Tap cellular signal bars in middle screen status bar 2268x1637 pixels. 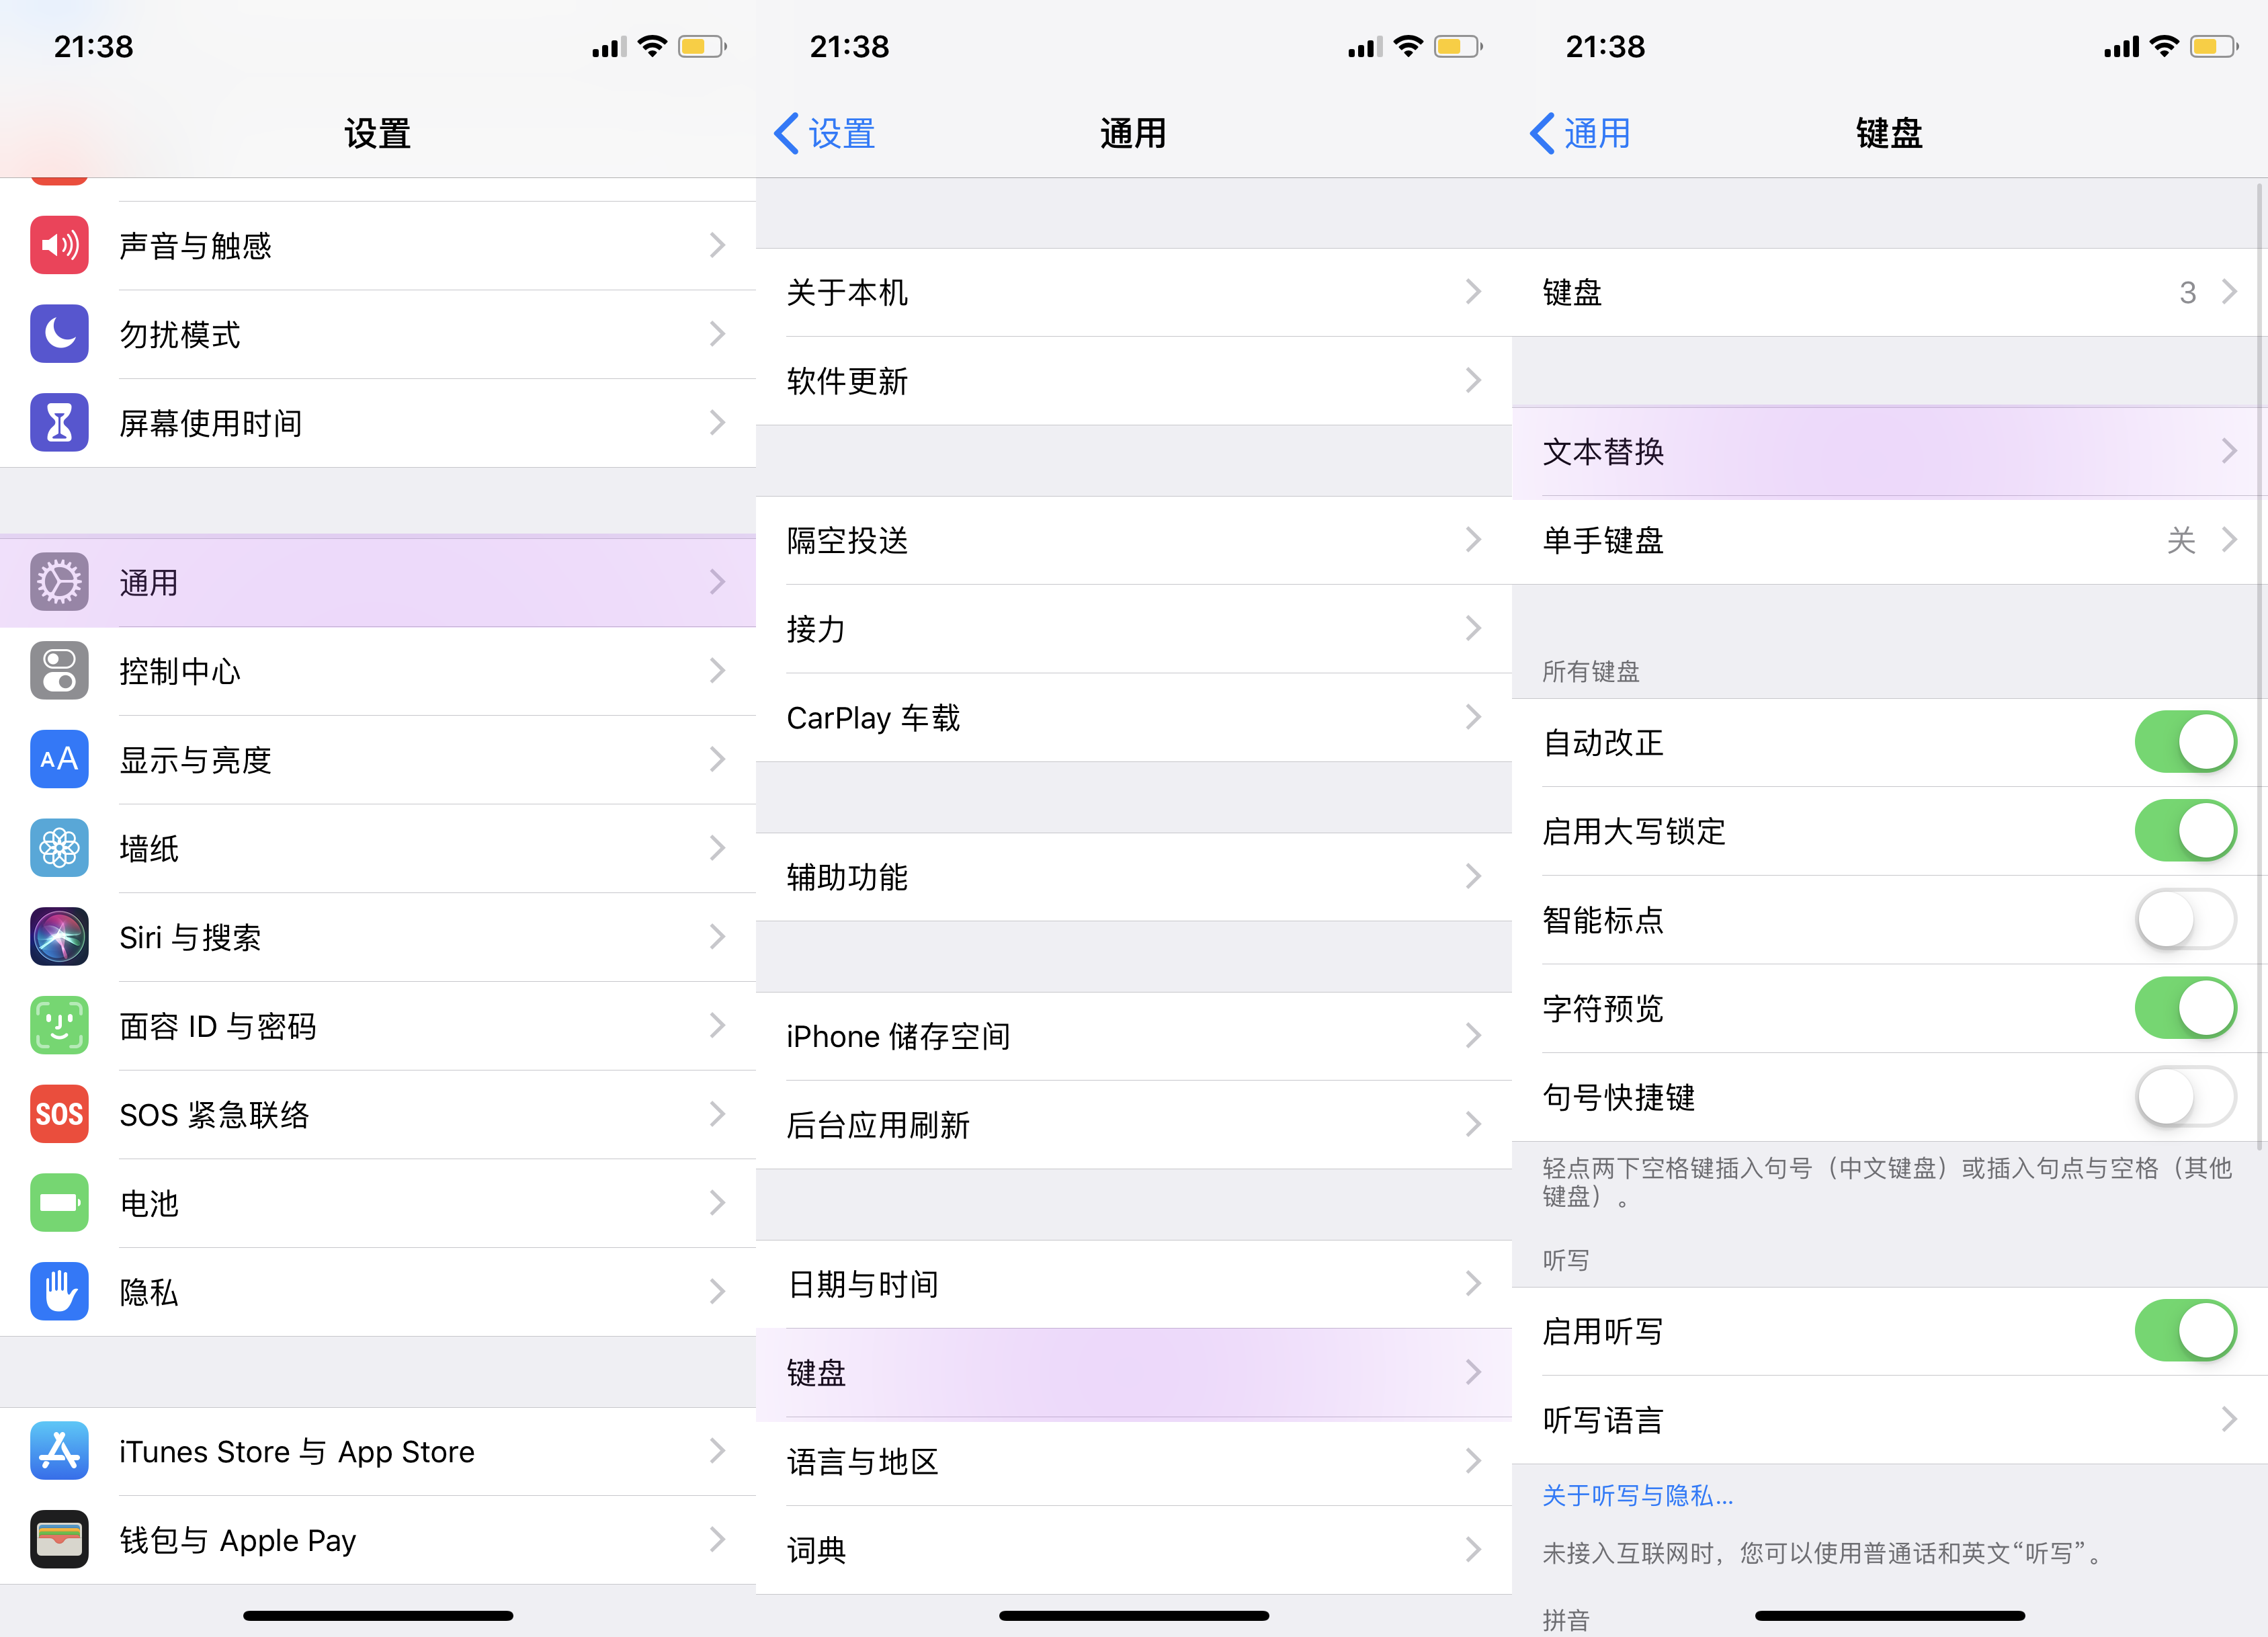tap(1365, 46)
